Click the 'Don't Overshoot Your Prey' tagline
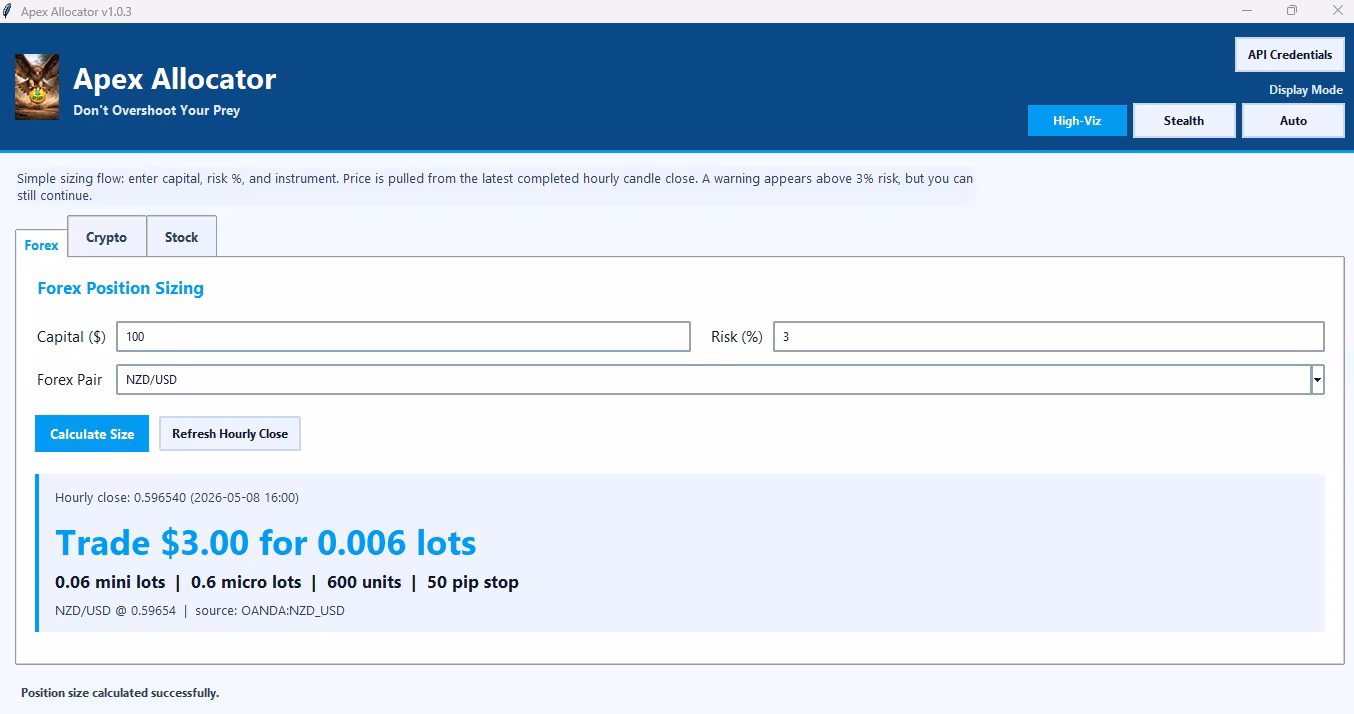The width and height of the screenshot is (1354, 714). click(x=157, y=110)
